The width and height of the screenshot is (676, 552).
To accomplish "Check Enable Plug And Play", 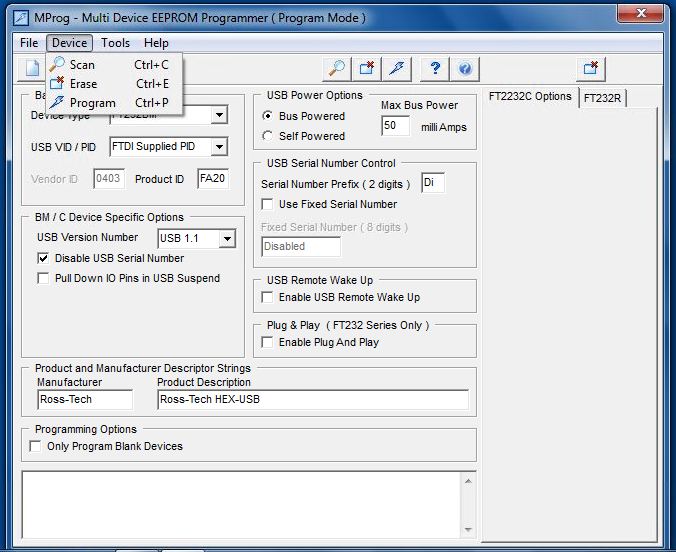I will point(267,342).
